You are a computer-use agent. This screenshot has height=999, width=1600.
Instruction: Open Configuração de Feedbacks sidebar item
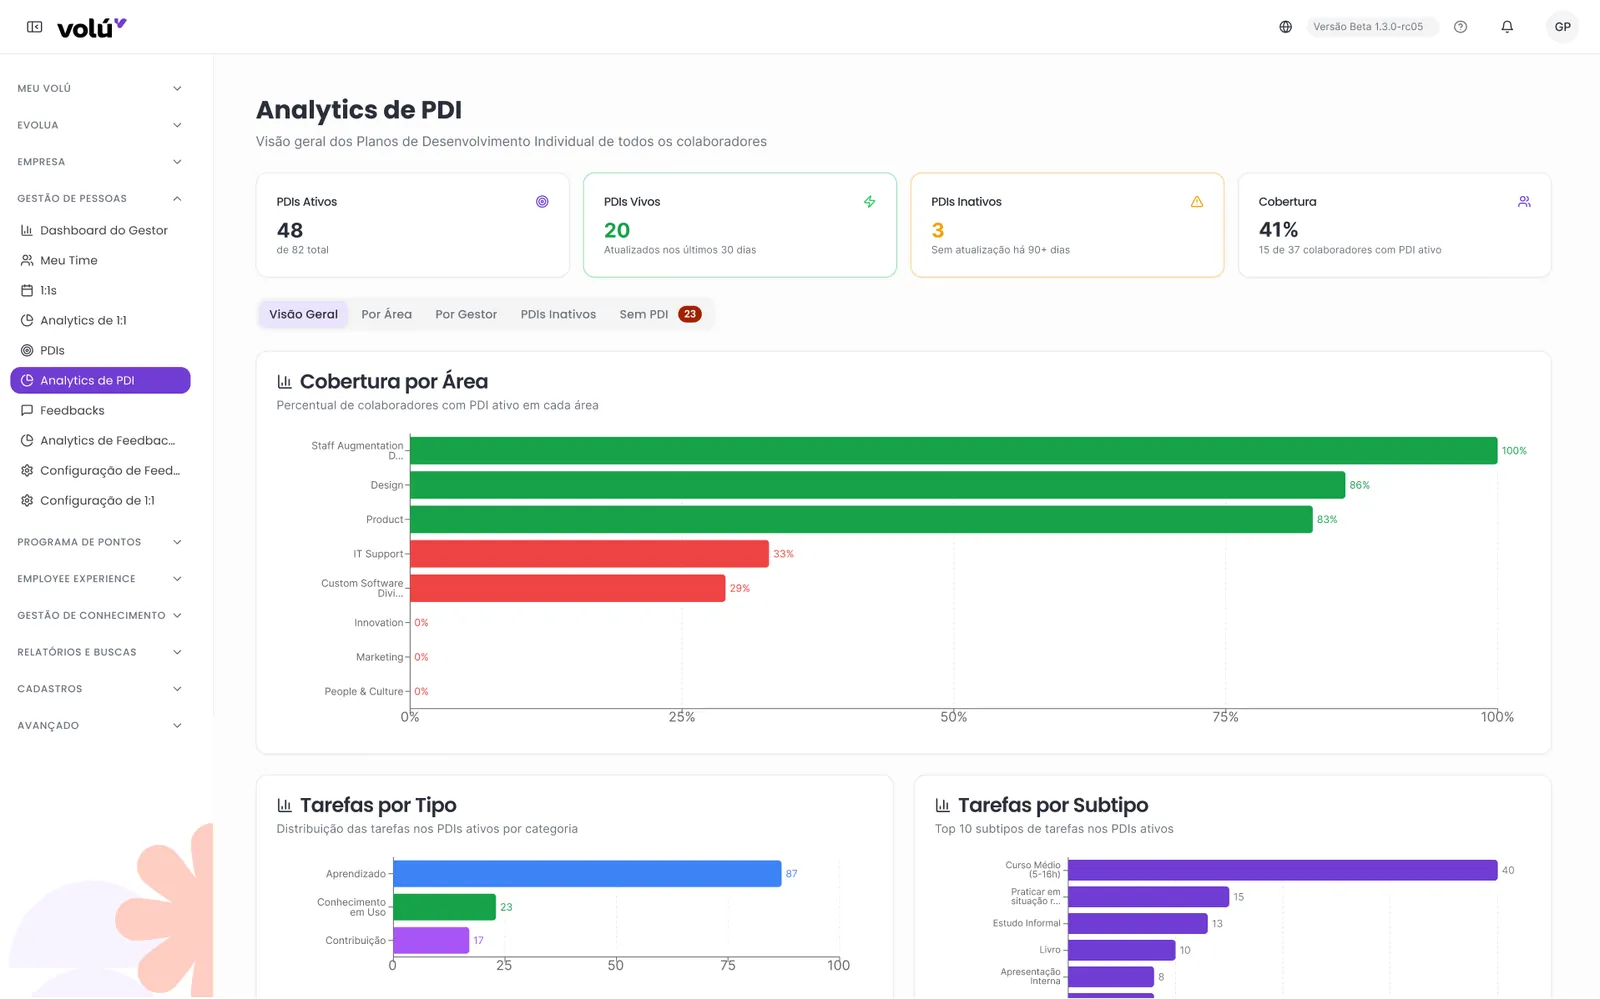[x=100, y=470]
